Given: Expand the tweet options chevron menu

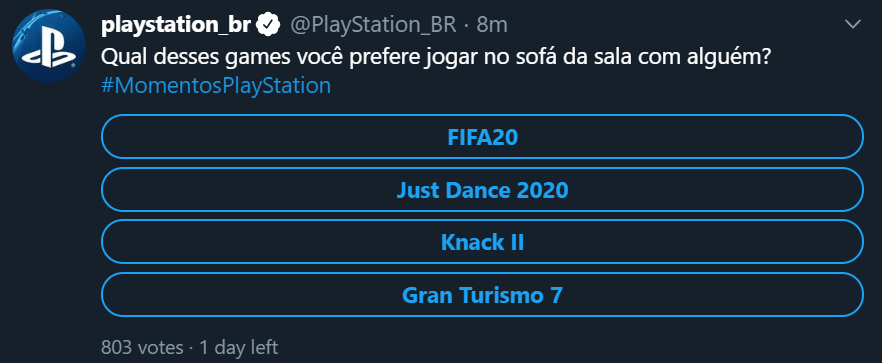Looking at the screenshot, I should click(853, 24).
